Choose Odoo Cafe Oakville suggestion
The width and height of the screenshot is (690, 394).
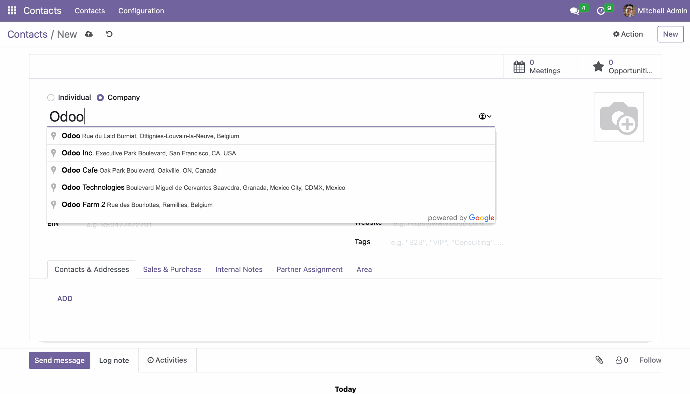(271, 170)
